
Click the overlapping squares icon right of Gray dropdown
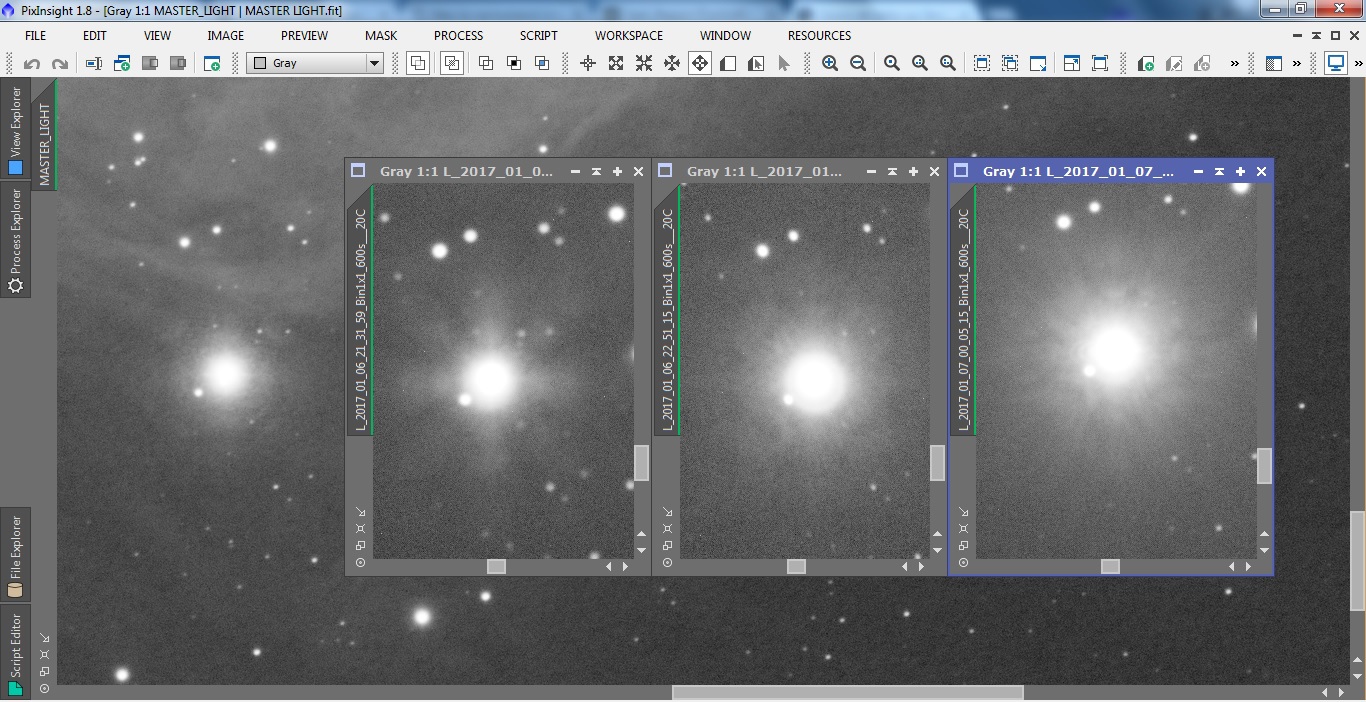(418, 63)
